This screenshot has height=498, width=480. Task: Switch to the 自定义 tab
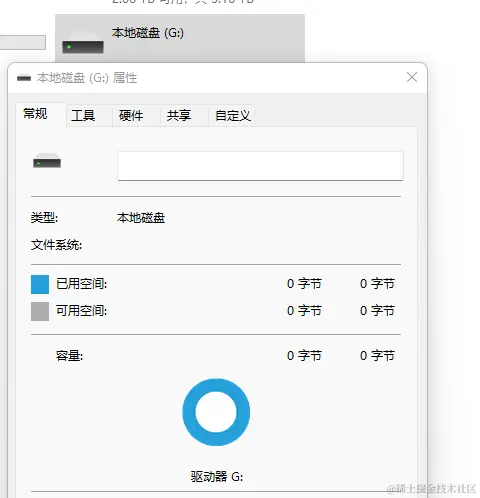[232, 116]
